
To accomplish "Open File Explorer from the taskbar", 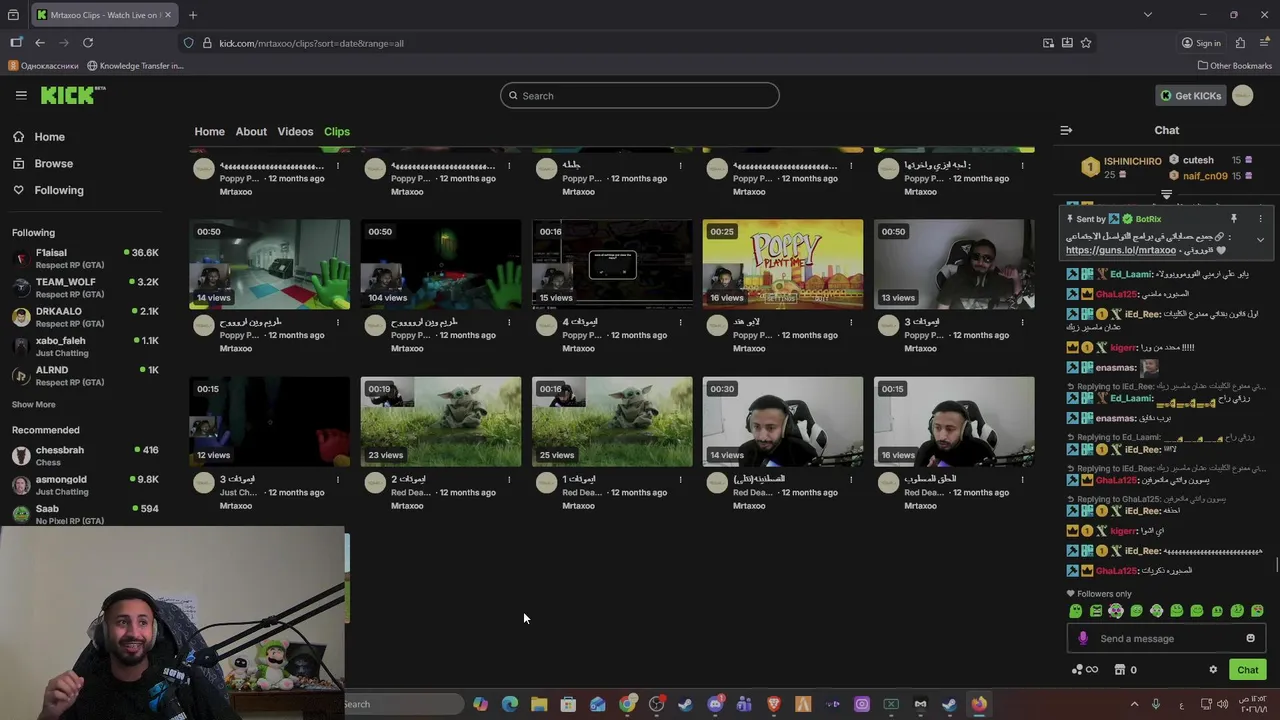I will point(539,704).
